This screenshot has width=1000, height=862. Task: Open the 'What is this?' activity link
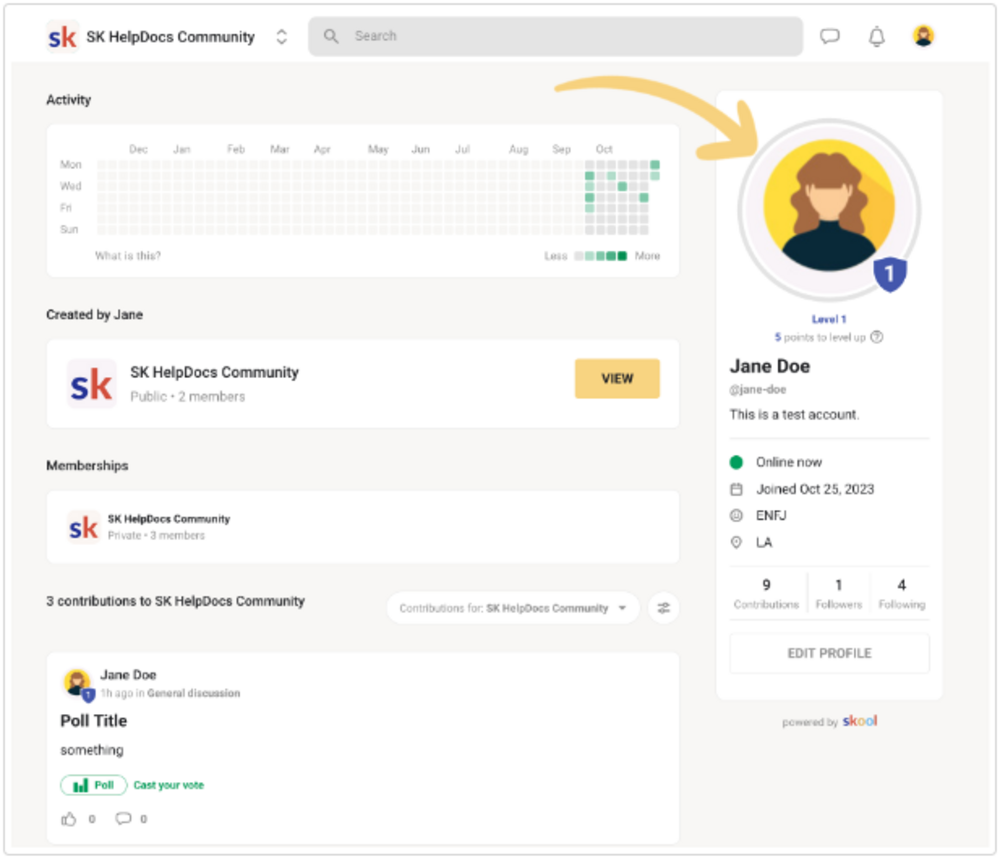pos(128,256)
